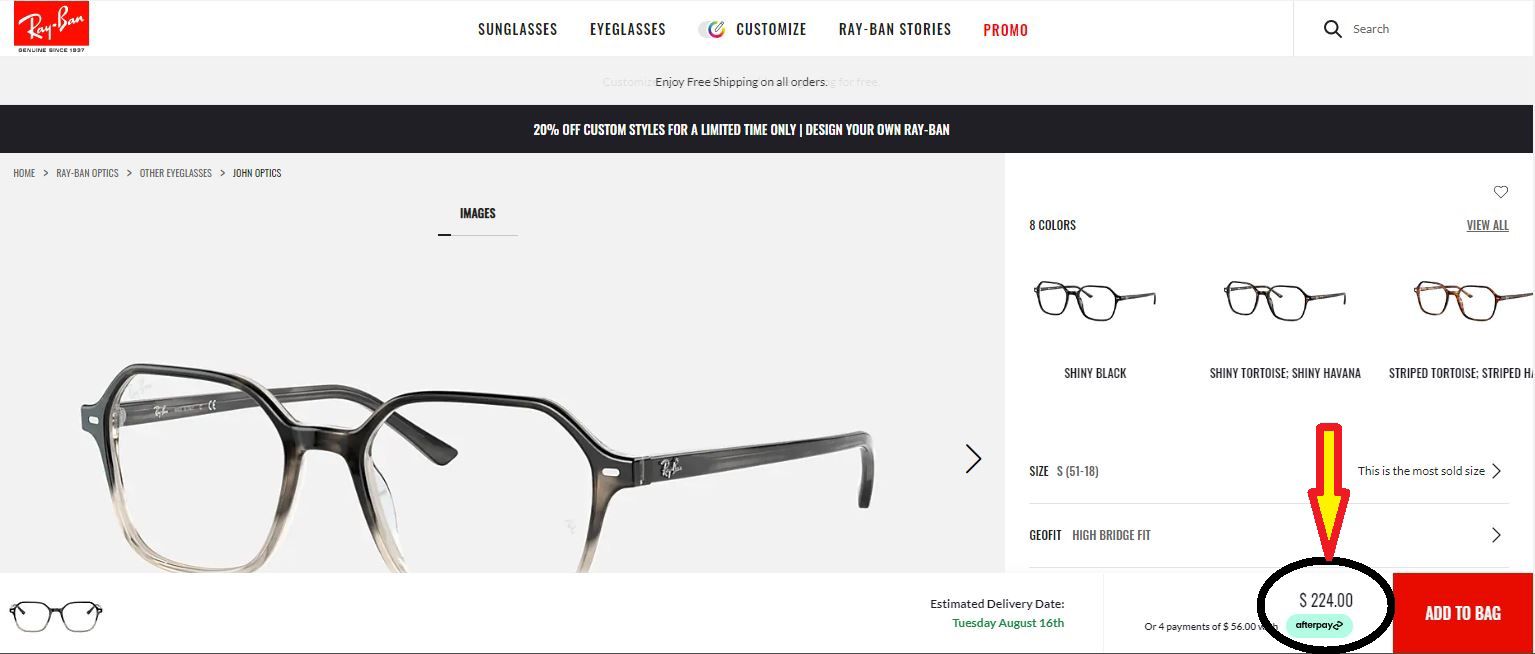
Task: Expand the Size S (51-18) options
Action: pyautogui.click(x=1268, y=471)
